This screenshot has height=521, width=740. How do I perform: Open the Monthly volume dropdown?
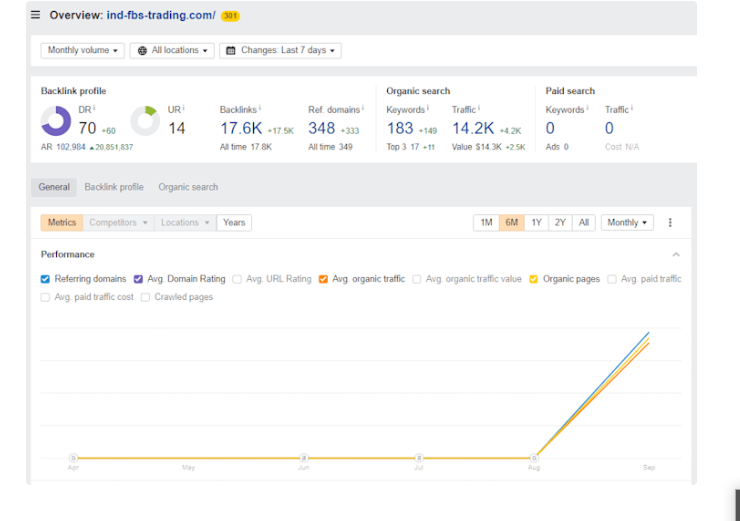click(x=83, y=50)
